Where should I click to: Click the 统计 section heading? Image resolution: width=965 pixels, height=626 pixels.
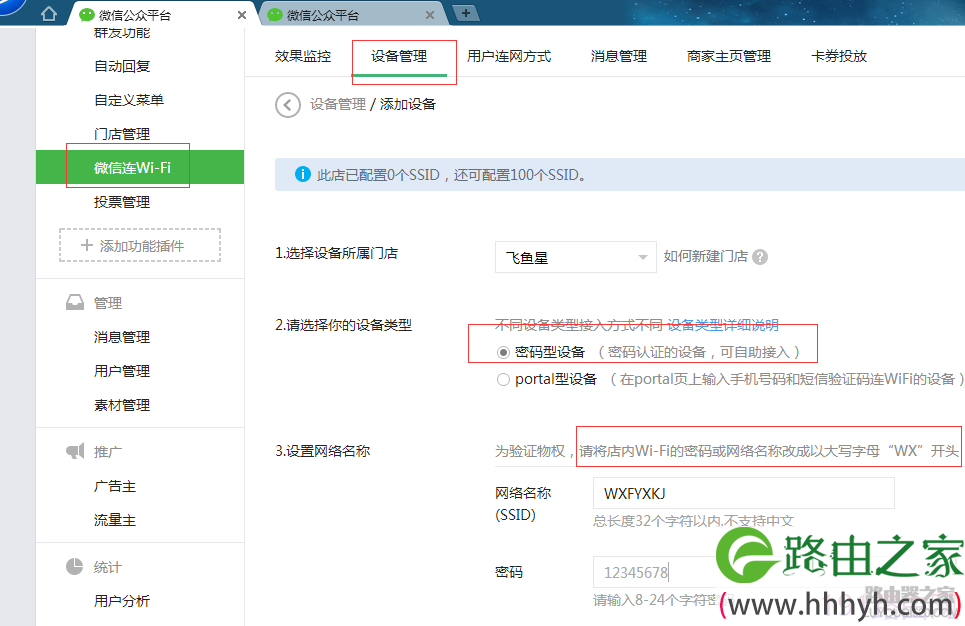(x=108, y=567)
